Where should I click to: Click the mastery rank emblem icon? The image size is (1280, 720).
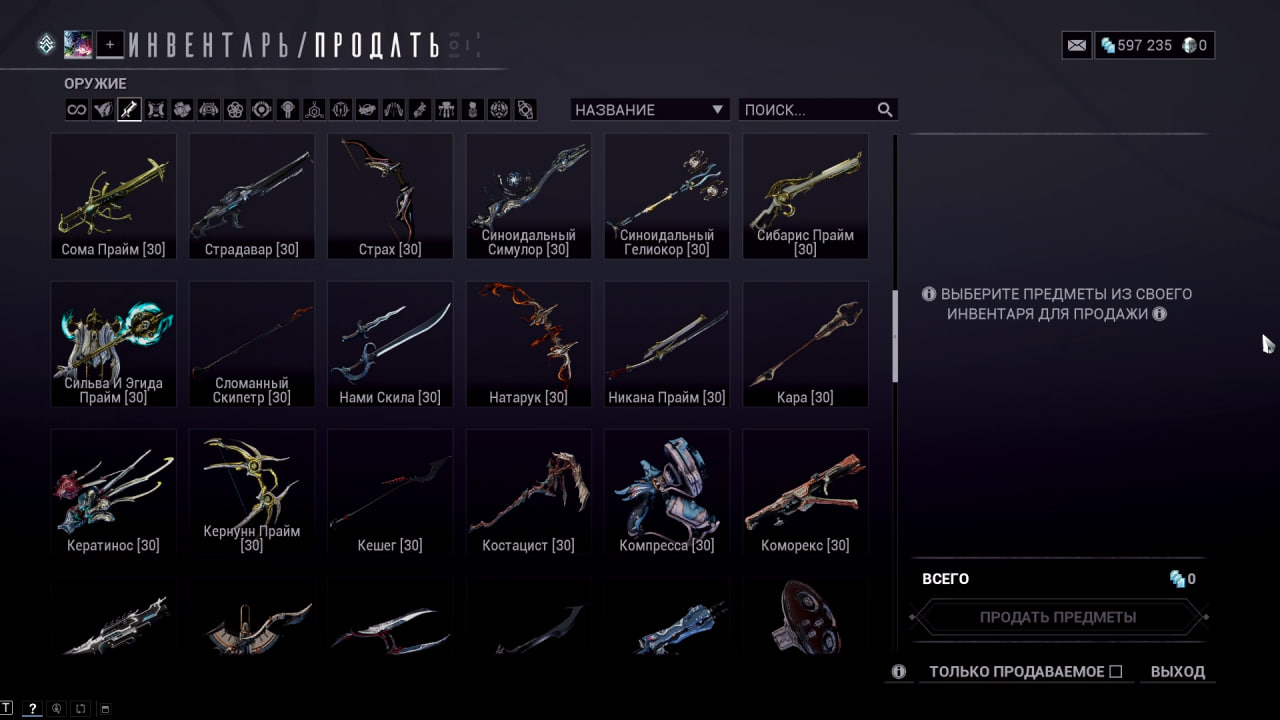(x=46, y=44)
